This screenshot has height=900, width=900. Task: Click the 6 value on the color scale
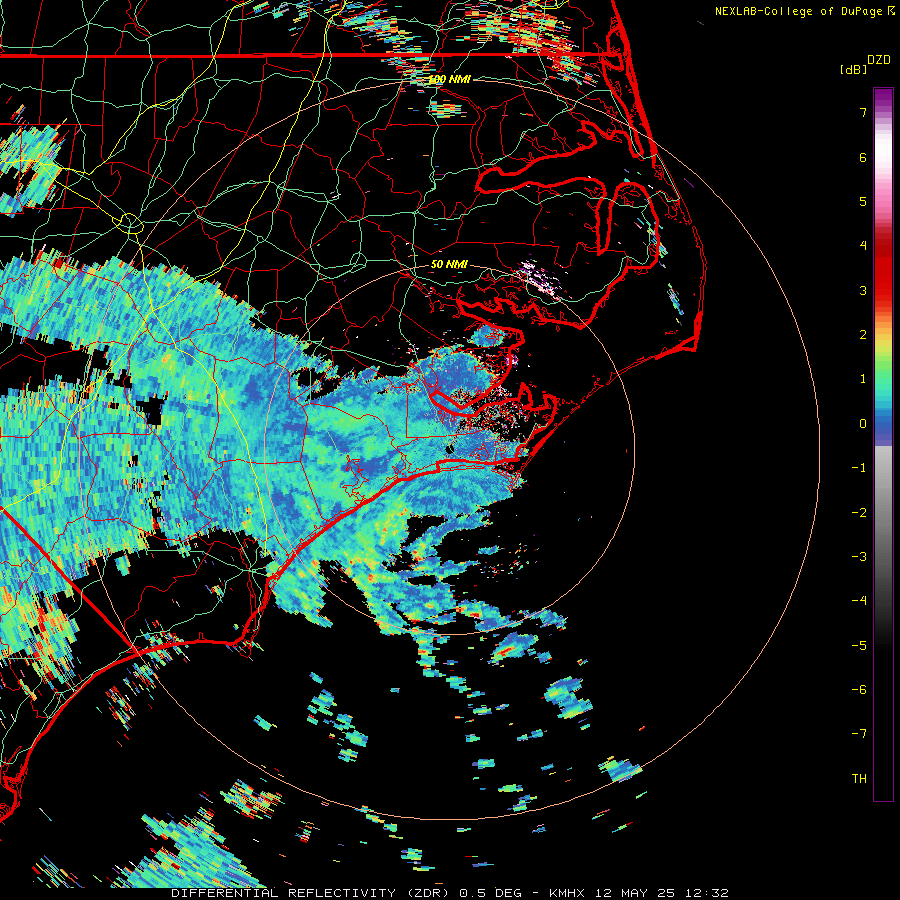(863, 157)
